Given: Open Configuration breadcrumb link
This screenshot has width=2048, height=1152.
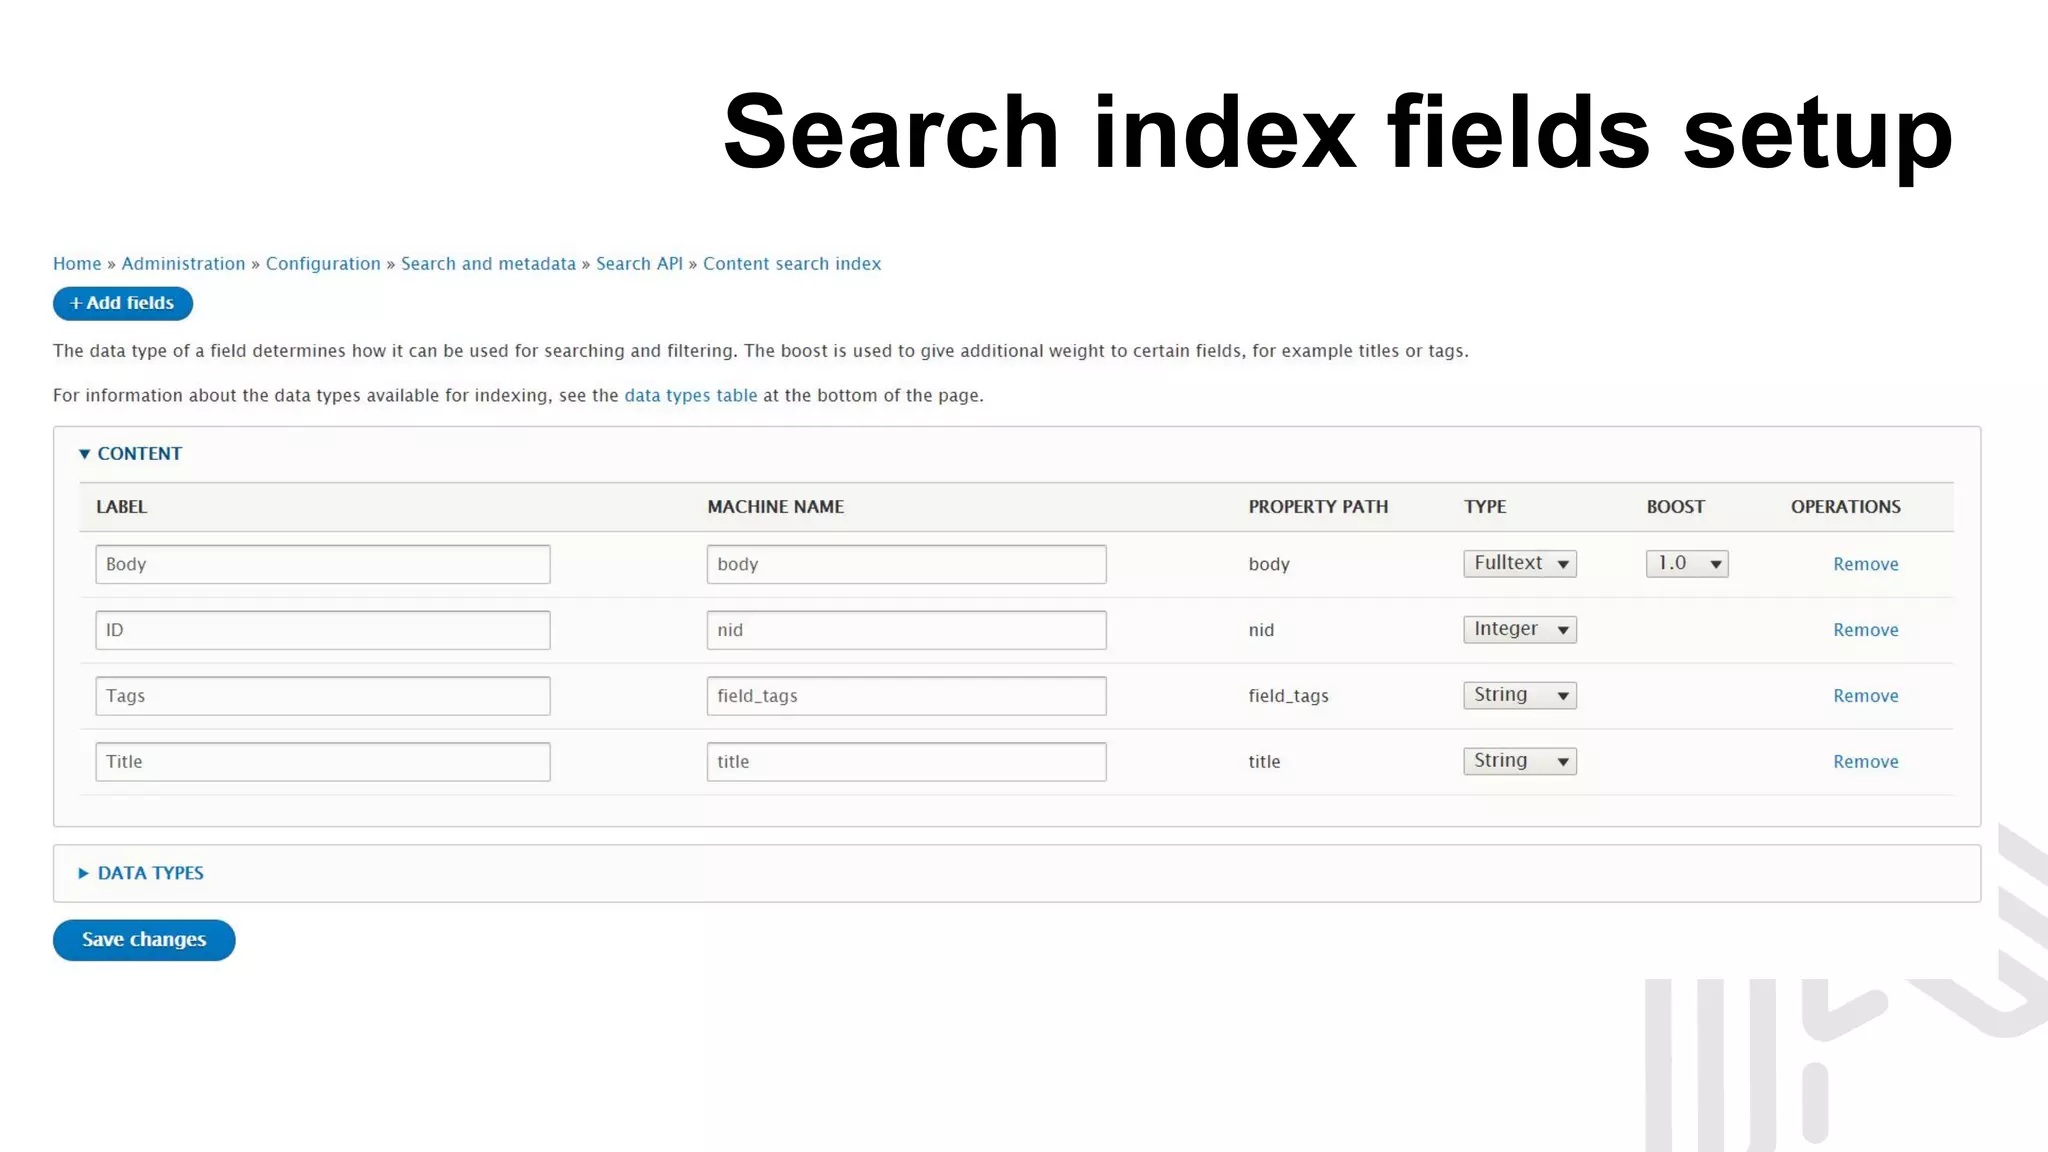Looking at the screenshot, I should click(323, 264).
